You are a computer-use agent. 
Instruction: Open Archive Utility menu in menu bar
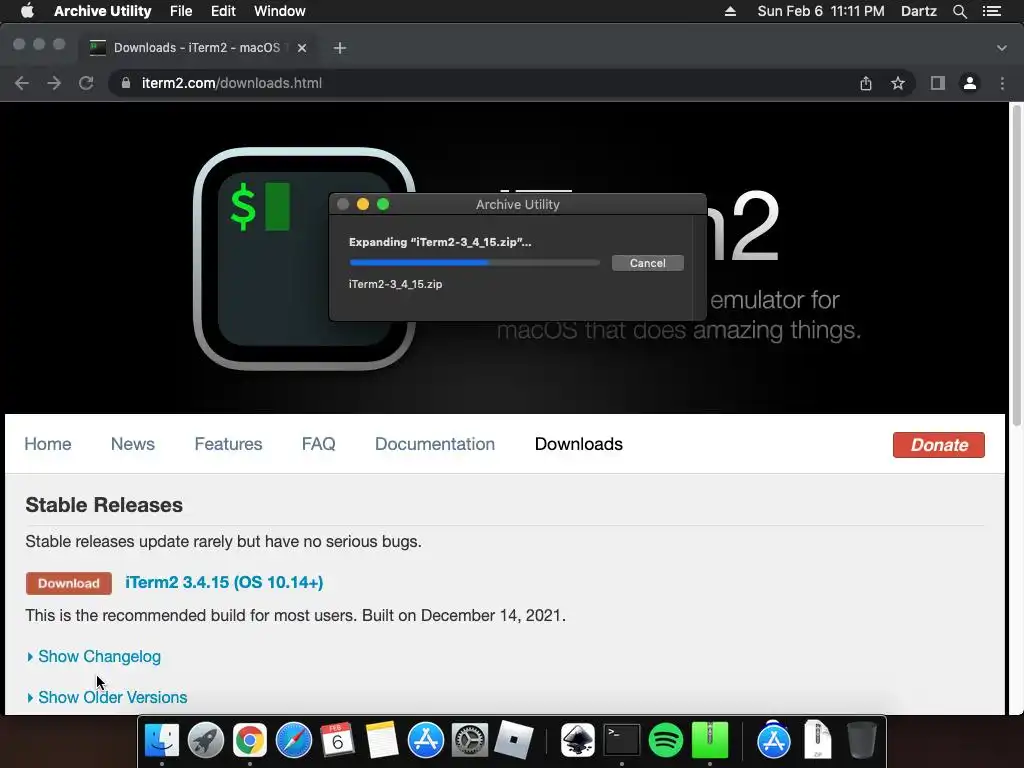point(103,11)
